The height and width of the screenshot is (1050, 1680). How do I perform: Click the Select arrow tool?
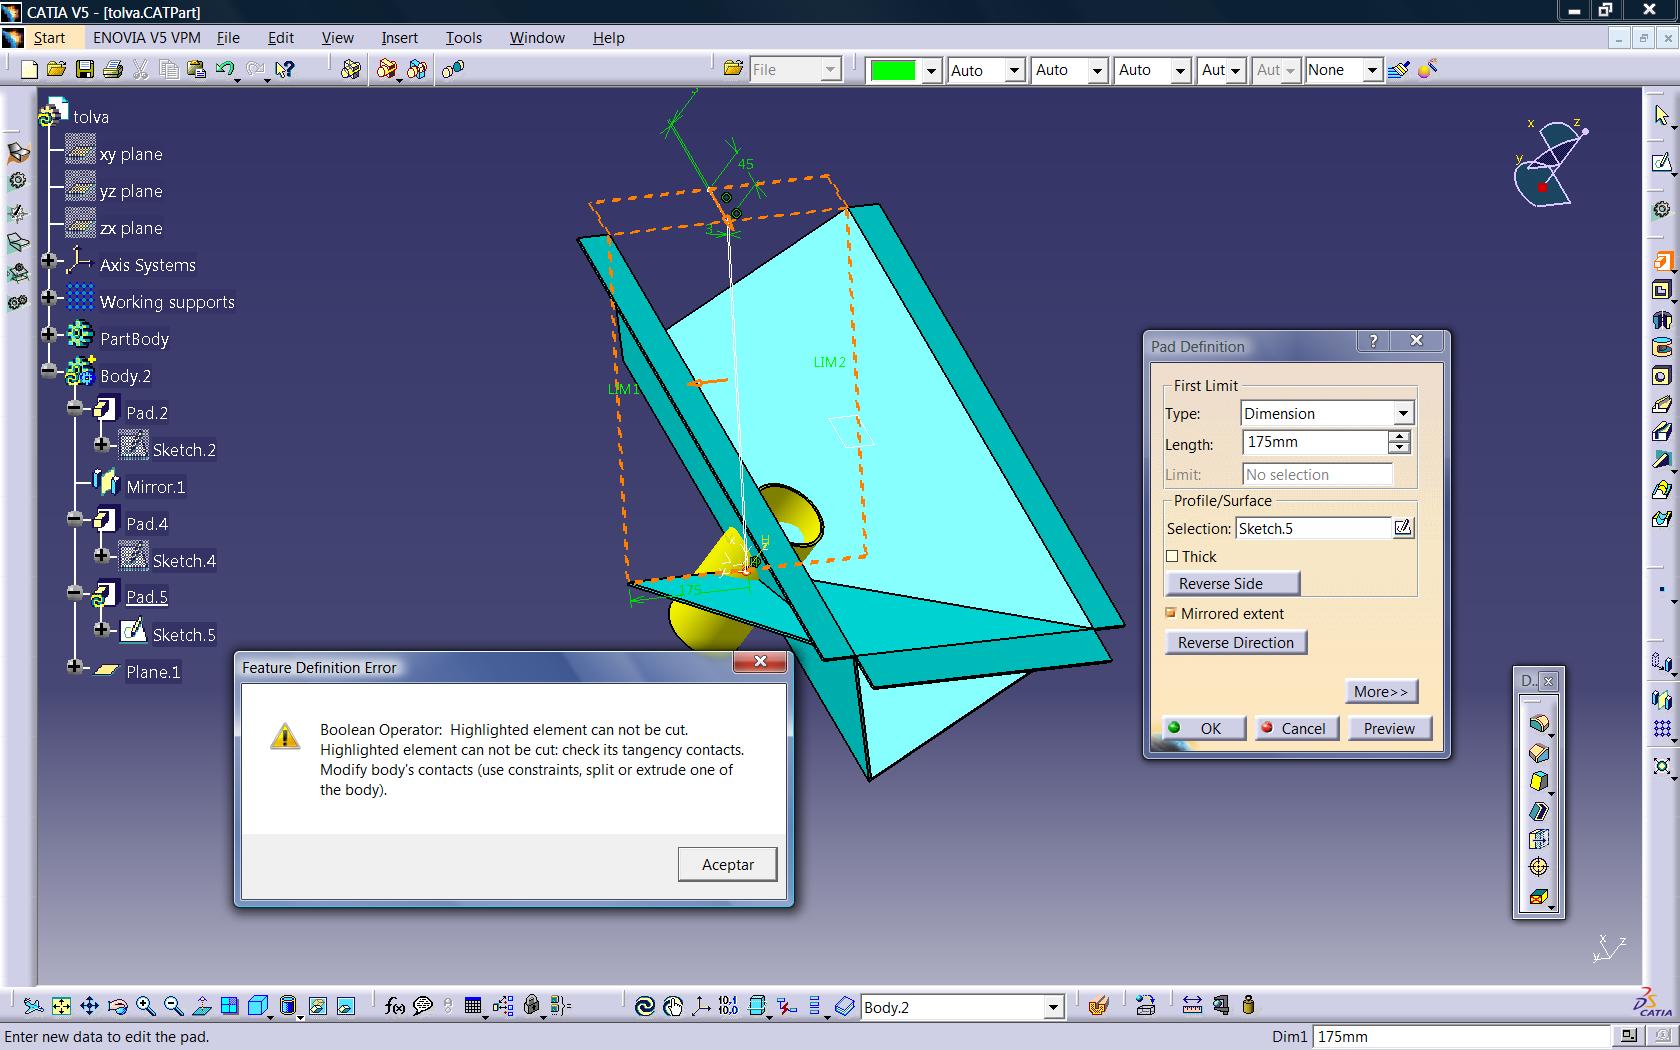[1661, 116]
